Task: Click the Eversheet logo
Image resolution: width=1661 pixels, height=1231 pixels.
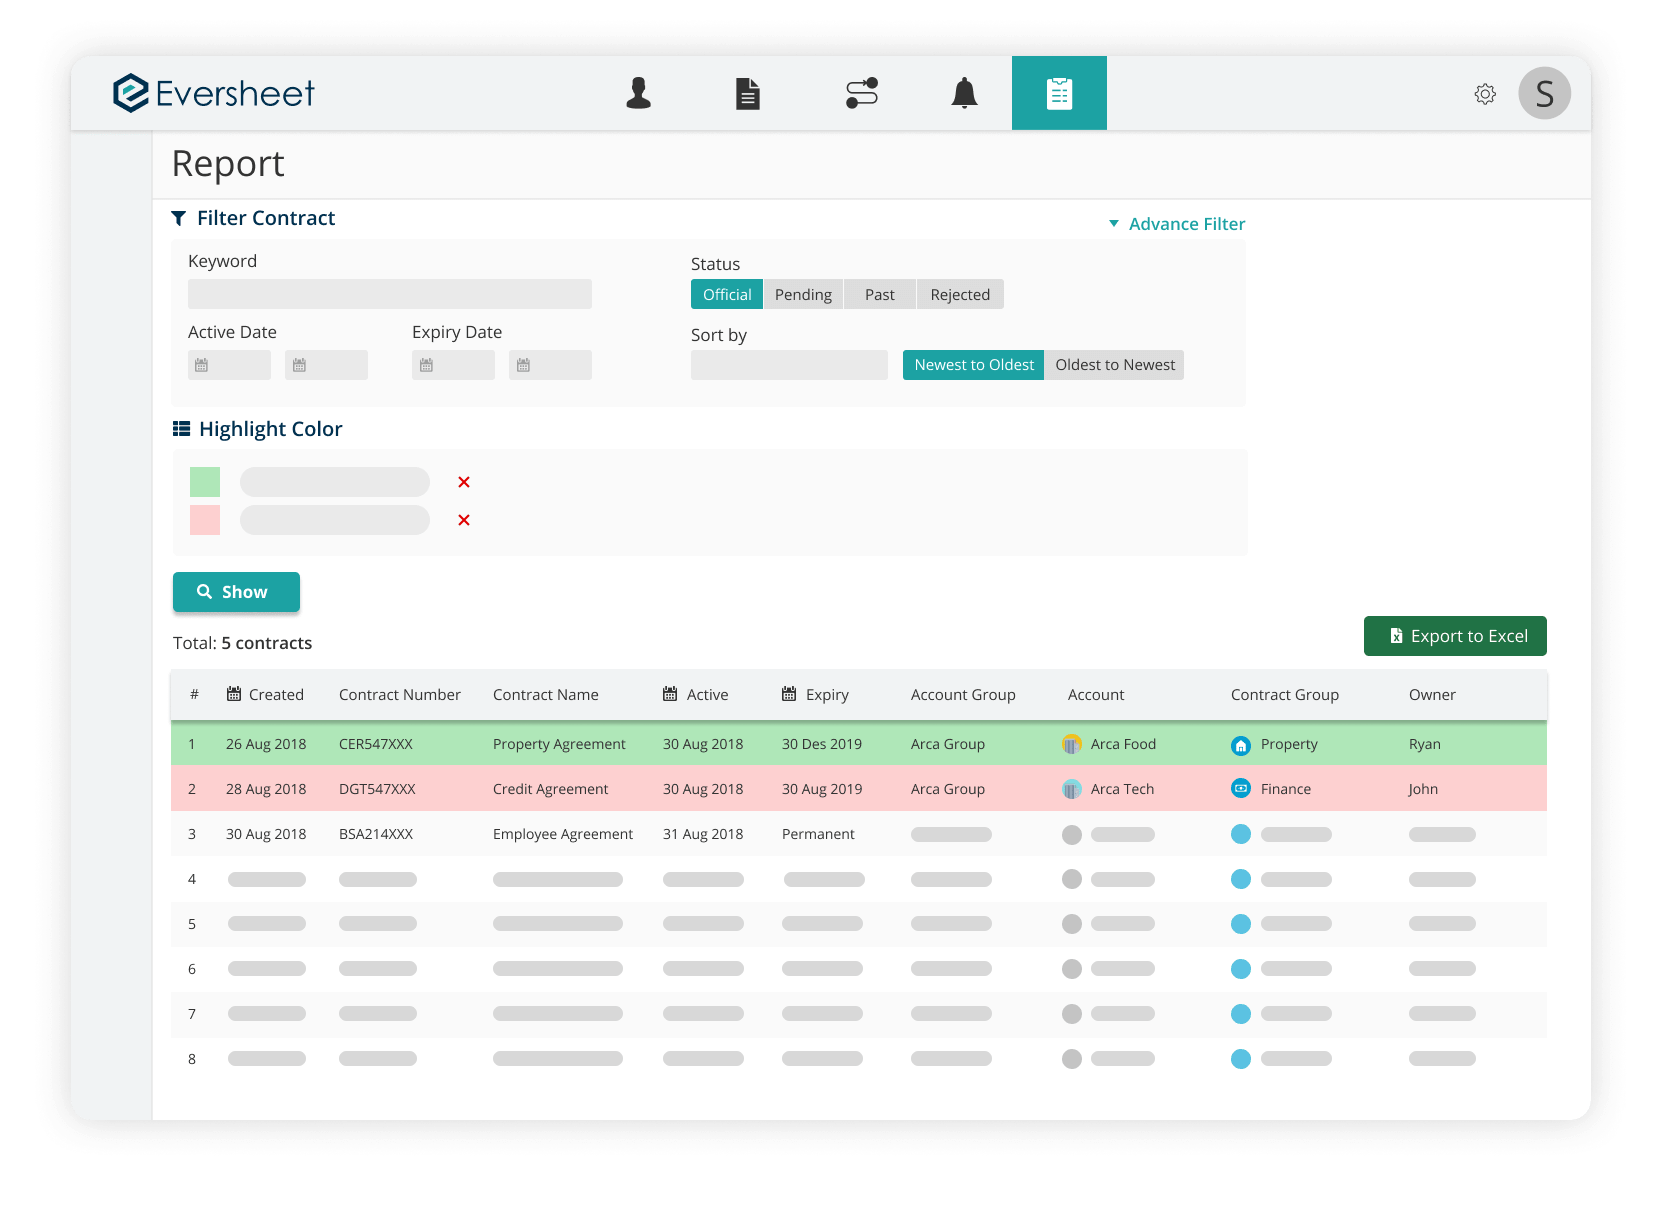Action: 214,93
